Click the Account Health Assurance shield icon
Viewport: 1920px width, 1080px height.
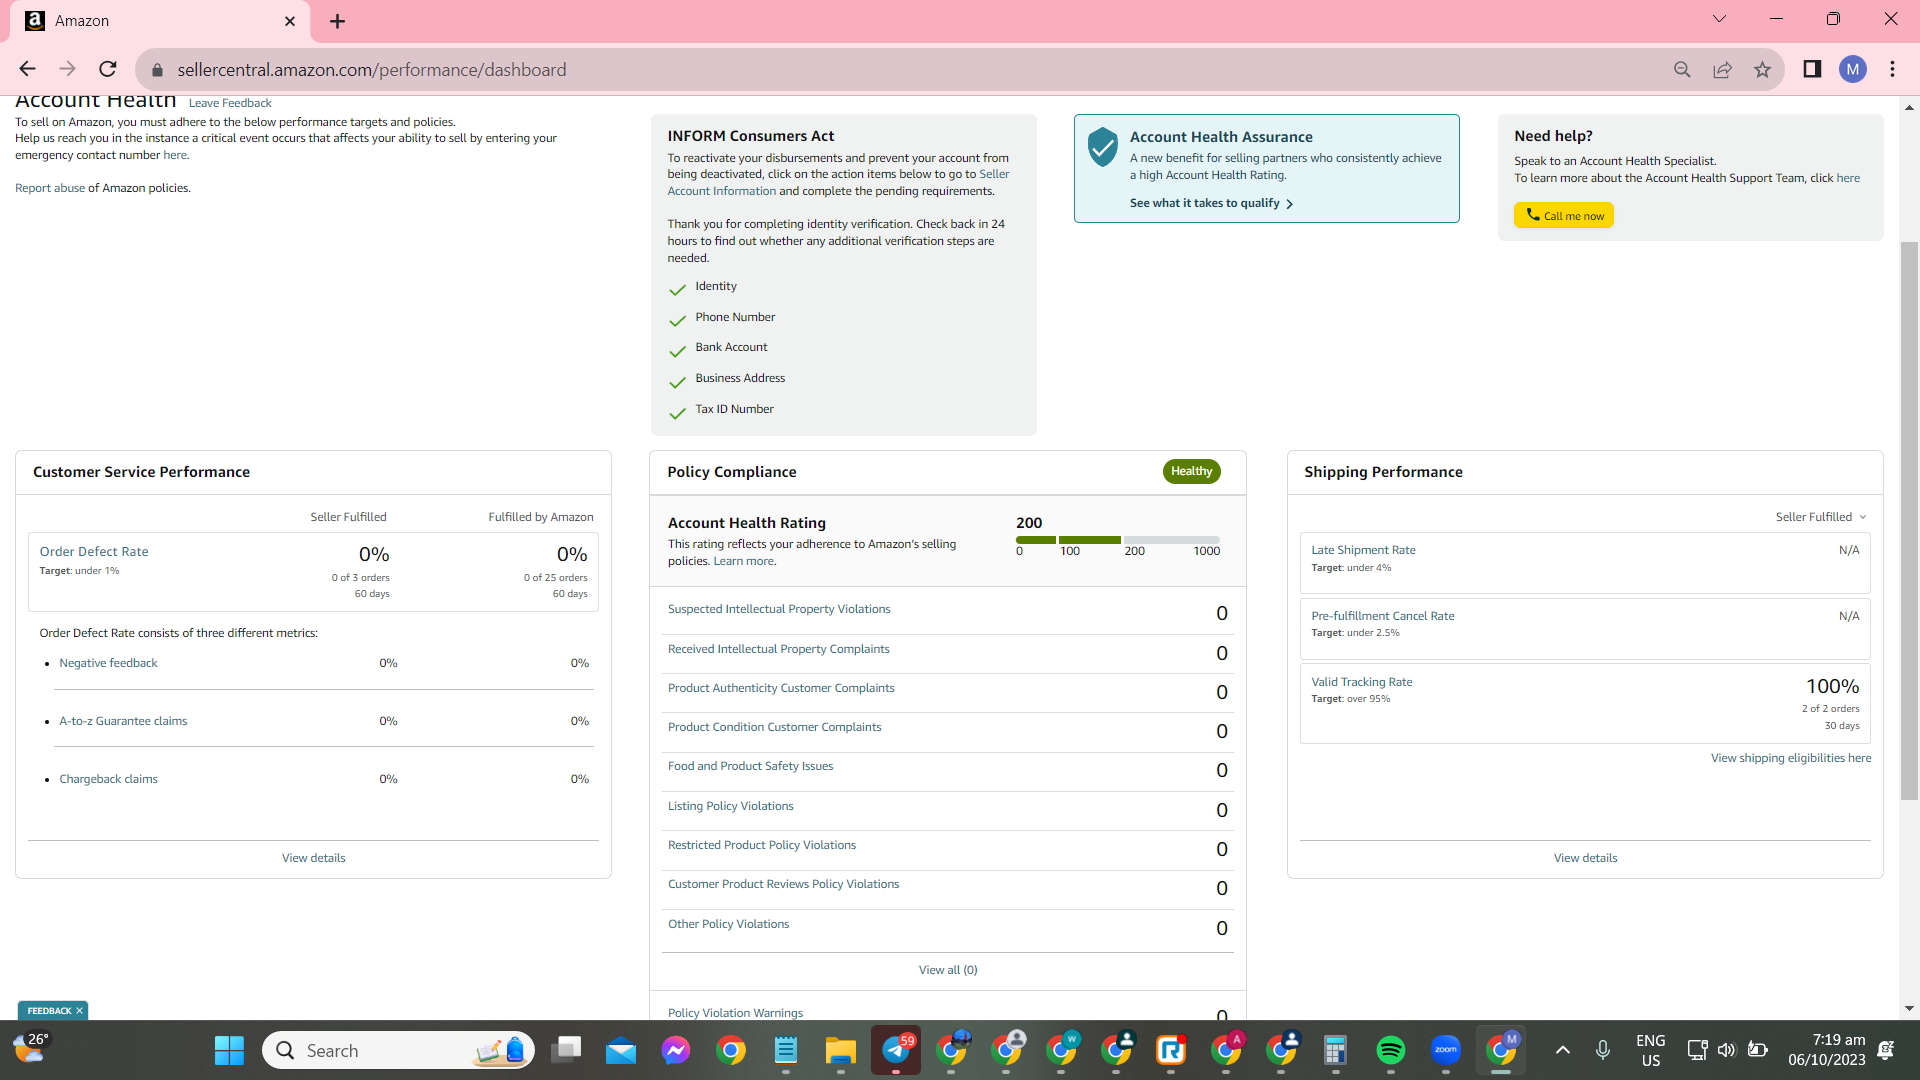[1102, 147]
